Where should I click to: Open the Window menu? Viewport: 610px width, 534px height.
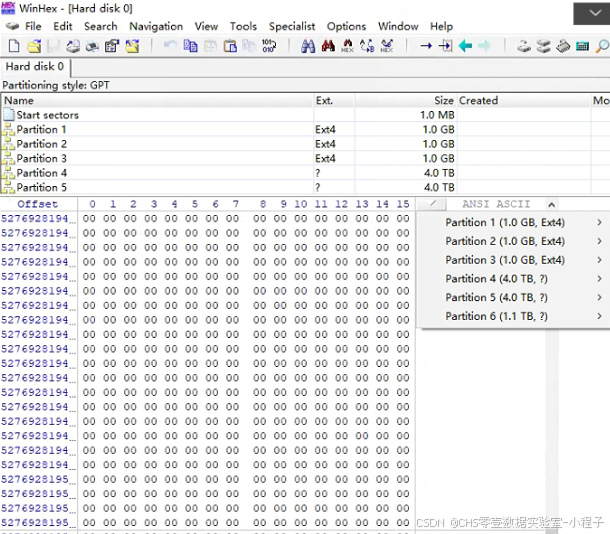point(398,26)
